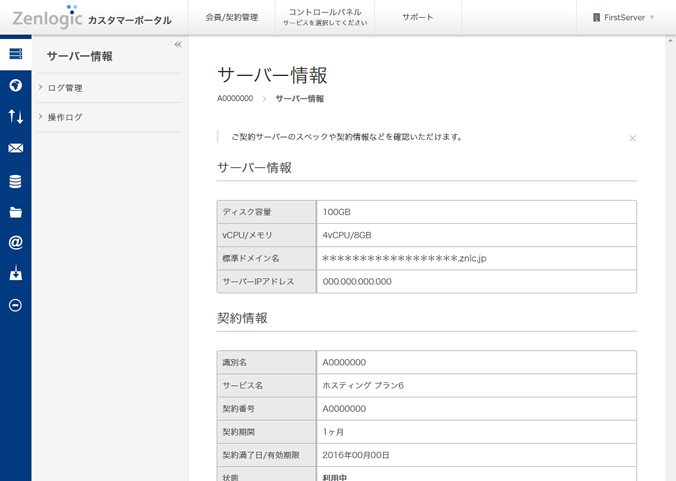Open the globe icon section
The height and width of the screenshot is (481, 676).
pos(15,85)
